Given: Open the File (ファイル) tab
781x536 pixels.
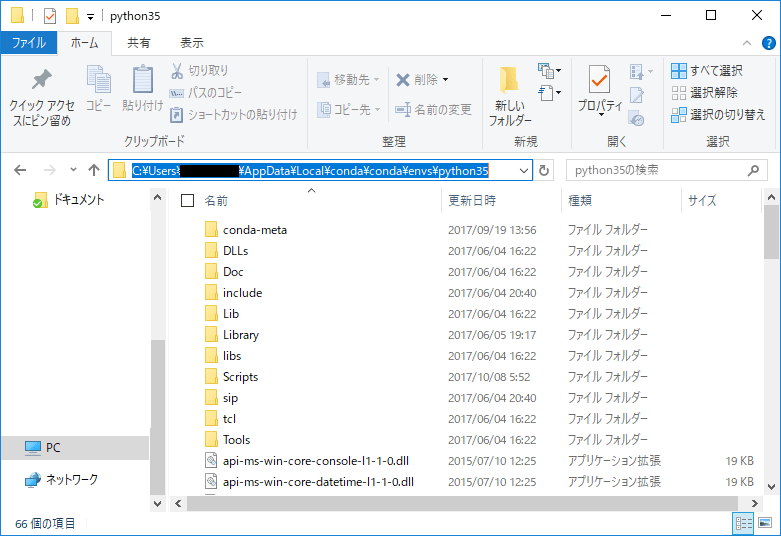Looking at the screenshot, I should pos(29,43).
